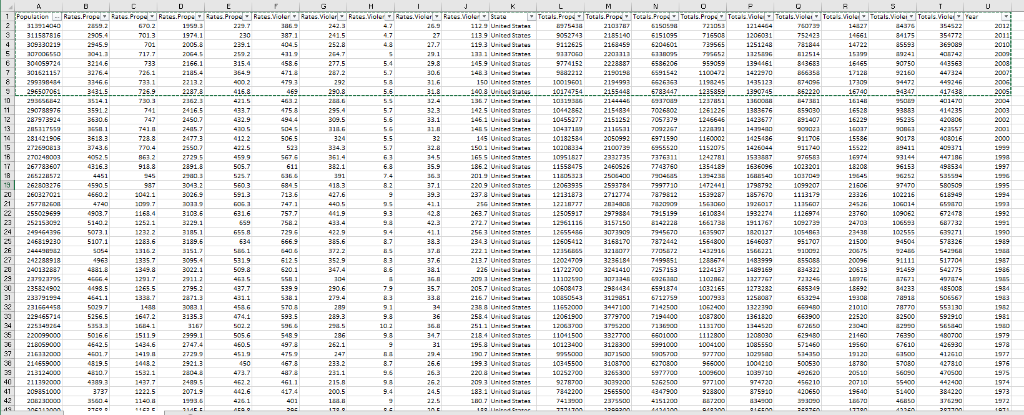Image resolution: width=1024 pixels, height=415 pixels.
Task: Open the filter dropdown in column E header cell
Action: [248, 15]
